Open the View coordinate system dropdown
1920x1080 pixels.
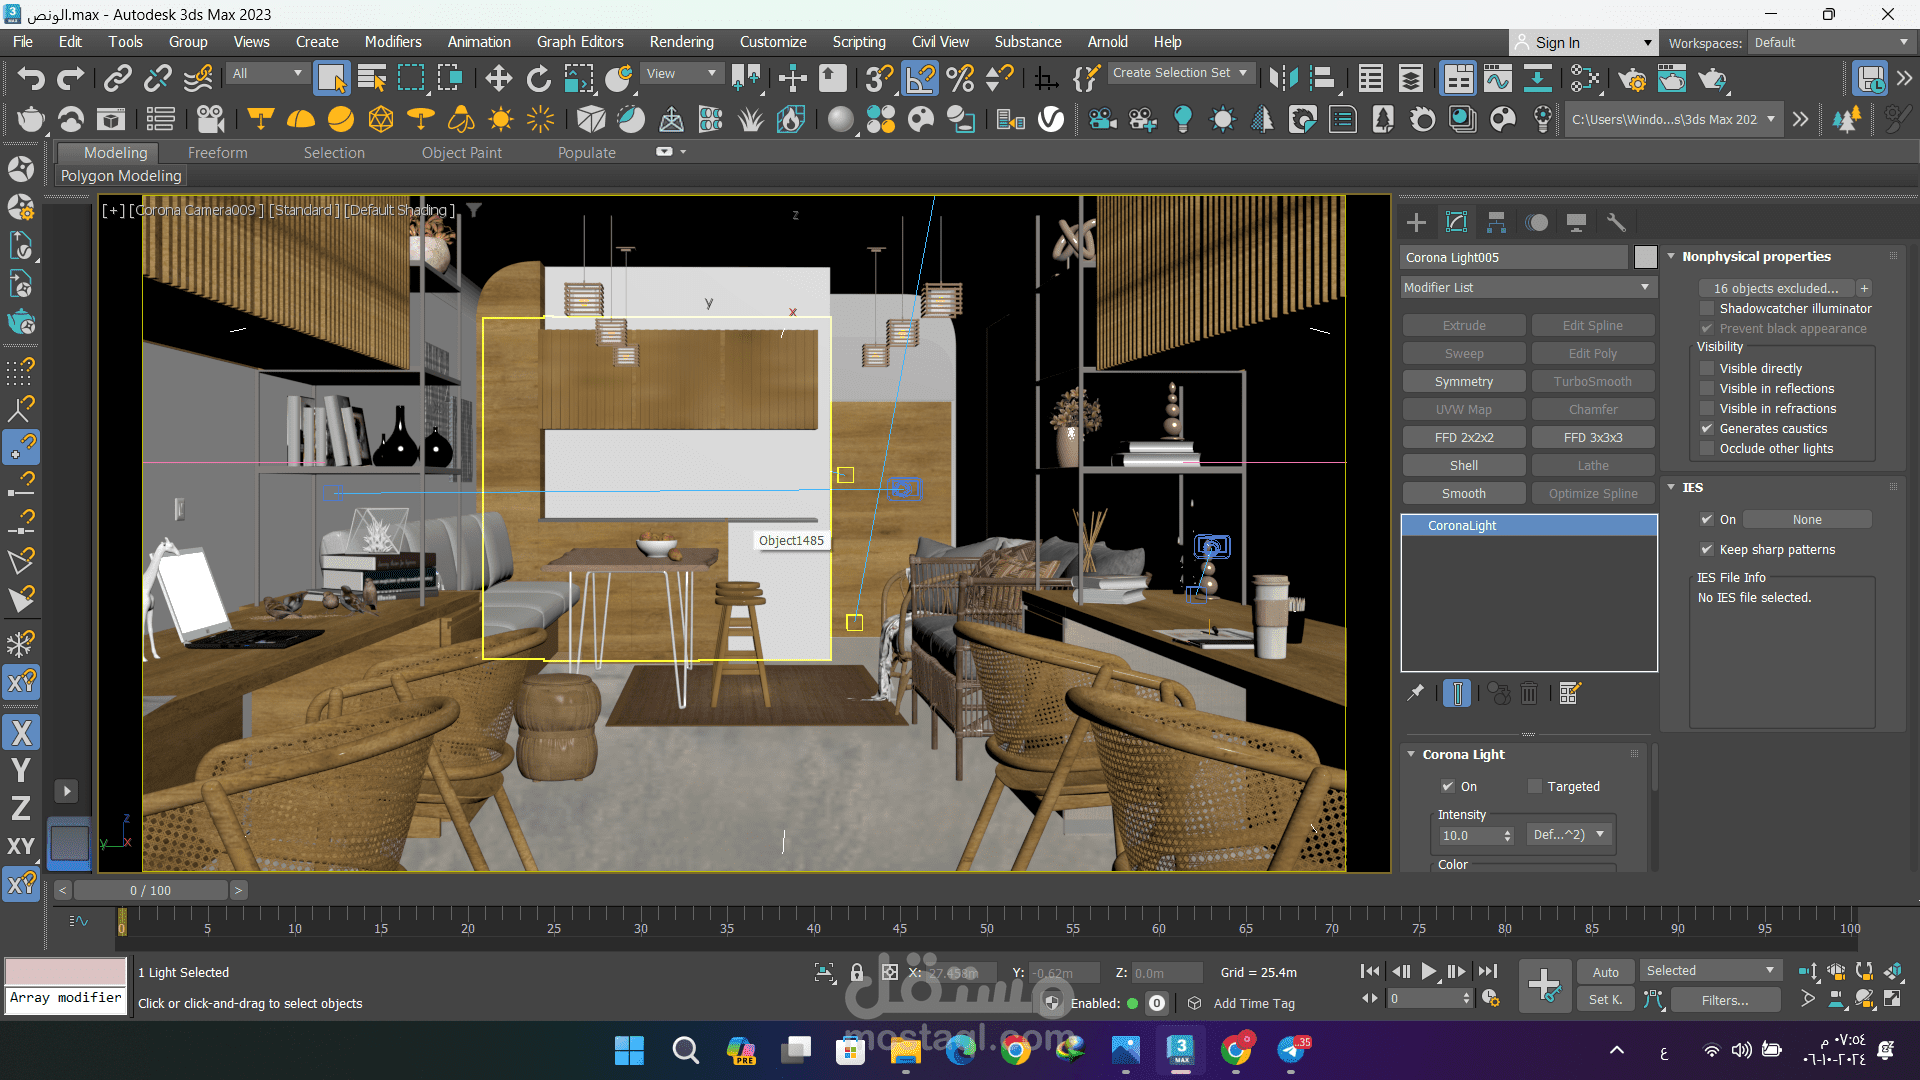681,73
